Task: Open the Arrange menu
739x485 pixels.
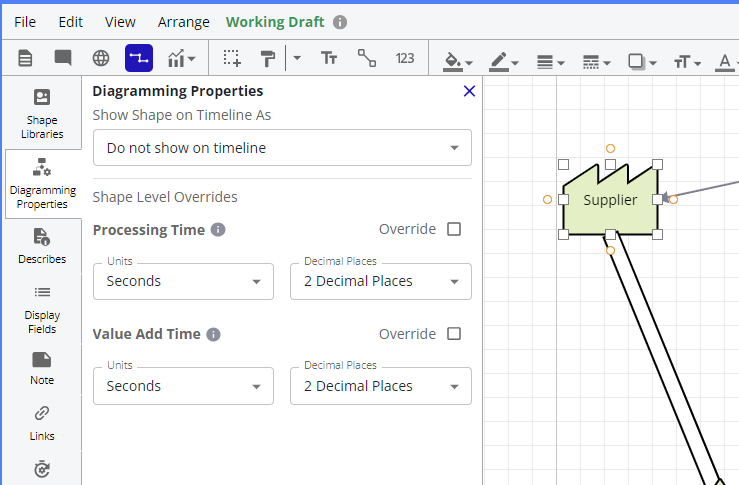Action: 184,22
